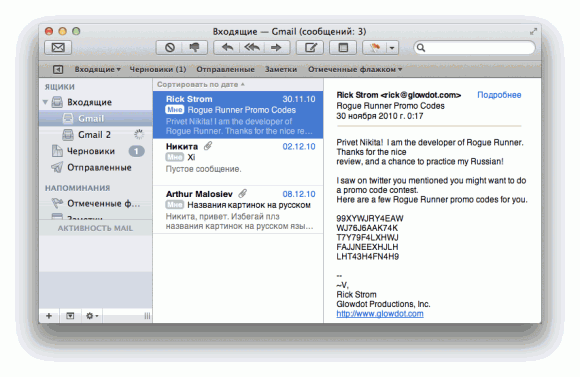
Task: Hide mailbox list via favorites bar toggle
Action: [x=58, y=70]
